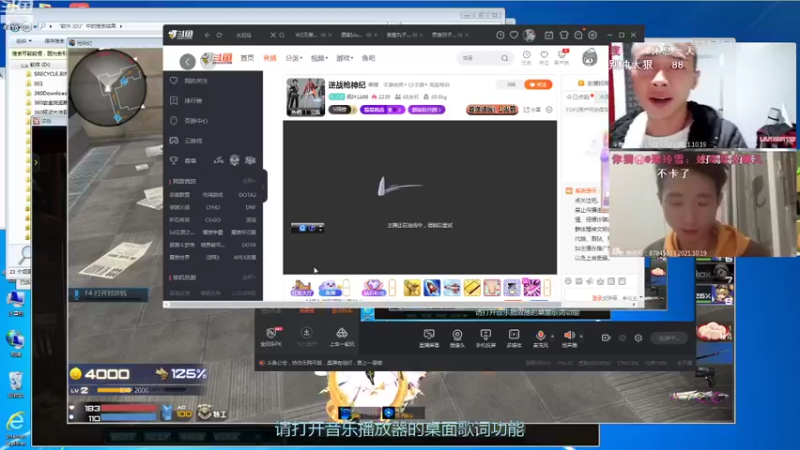The image size is (800, 450).
Task: Switch to the 大司马 browser tab
Action: point(244,35)
